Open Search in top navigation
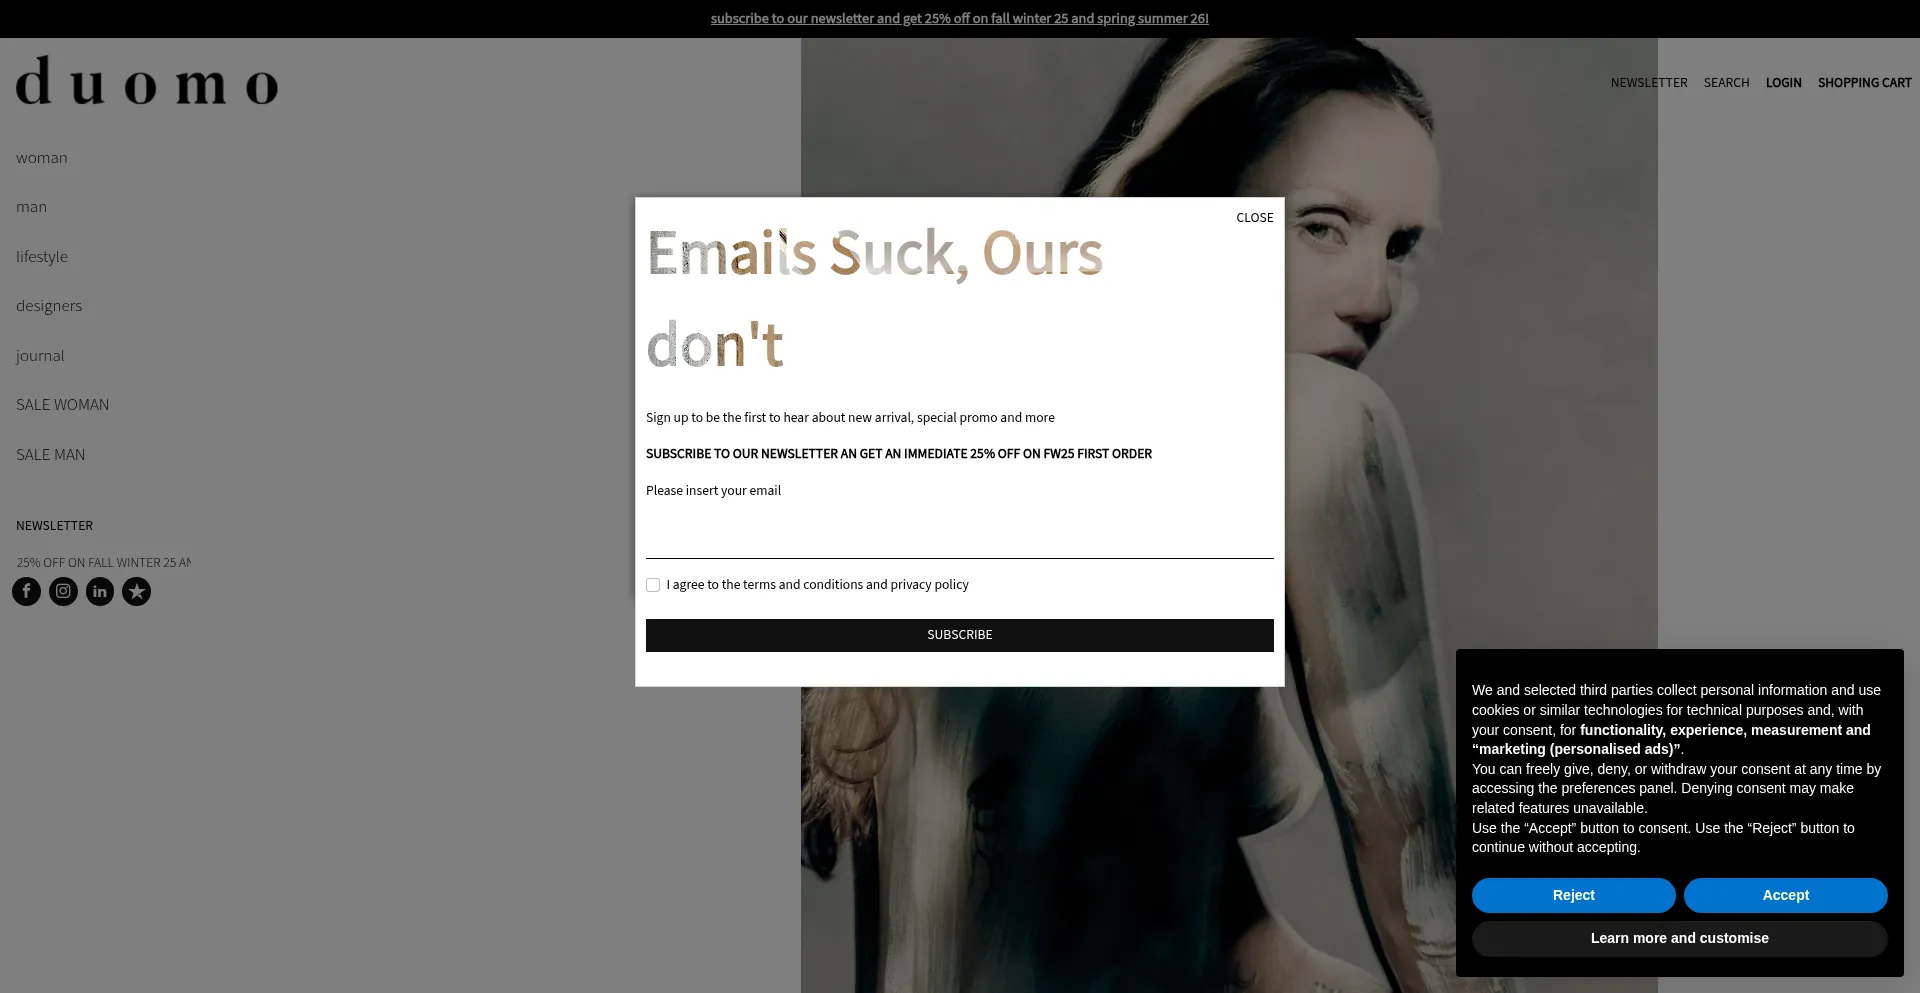 point(1726,83)
